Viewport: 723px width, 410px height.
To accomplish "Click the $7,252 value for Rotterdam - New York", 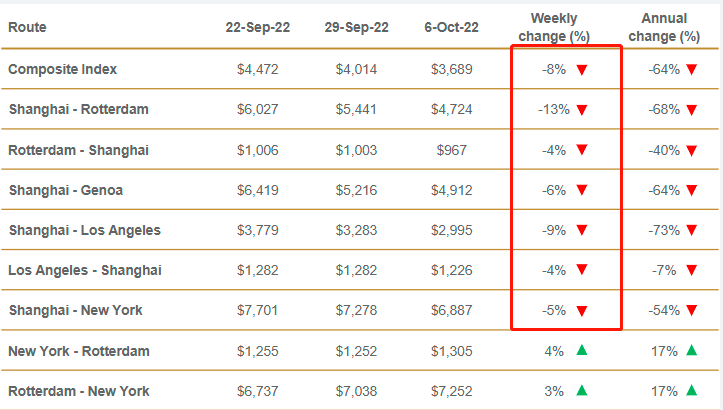I will pyautogui.click(x=454, y=390).
